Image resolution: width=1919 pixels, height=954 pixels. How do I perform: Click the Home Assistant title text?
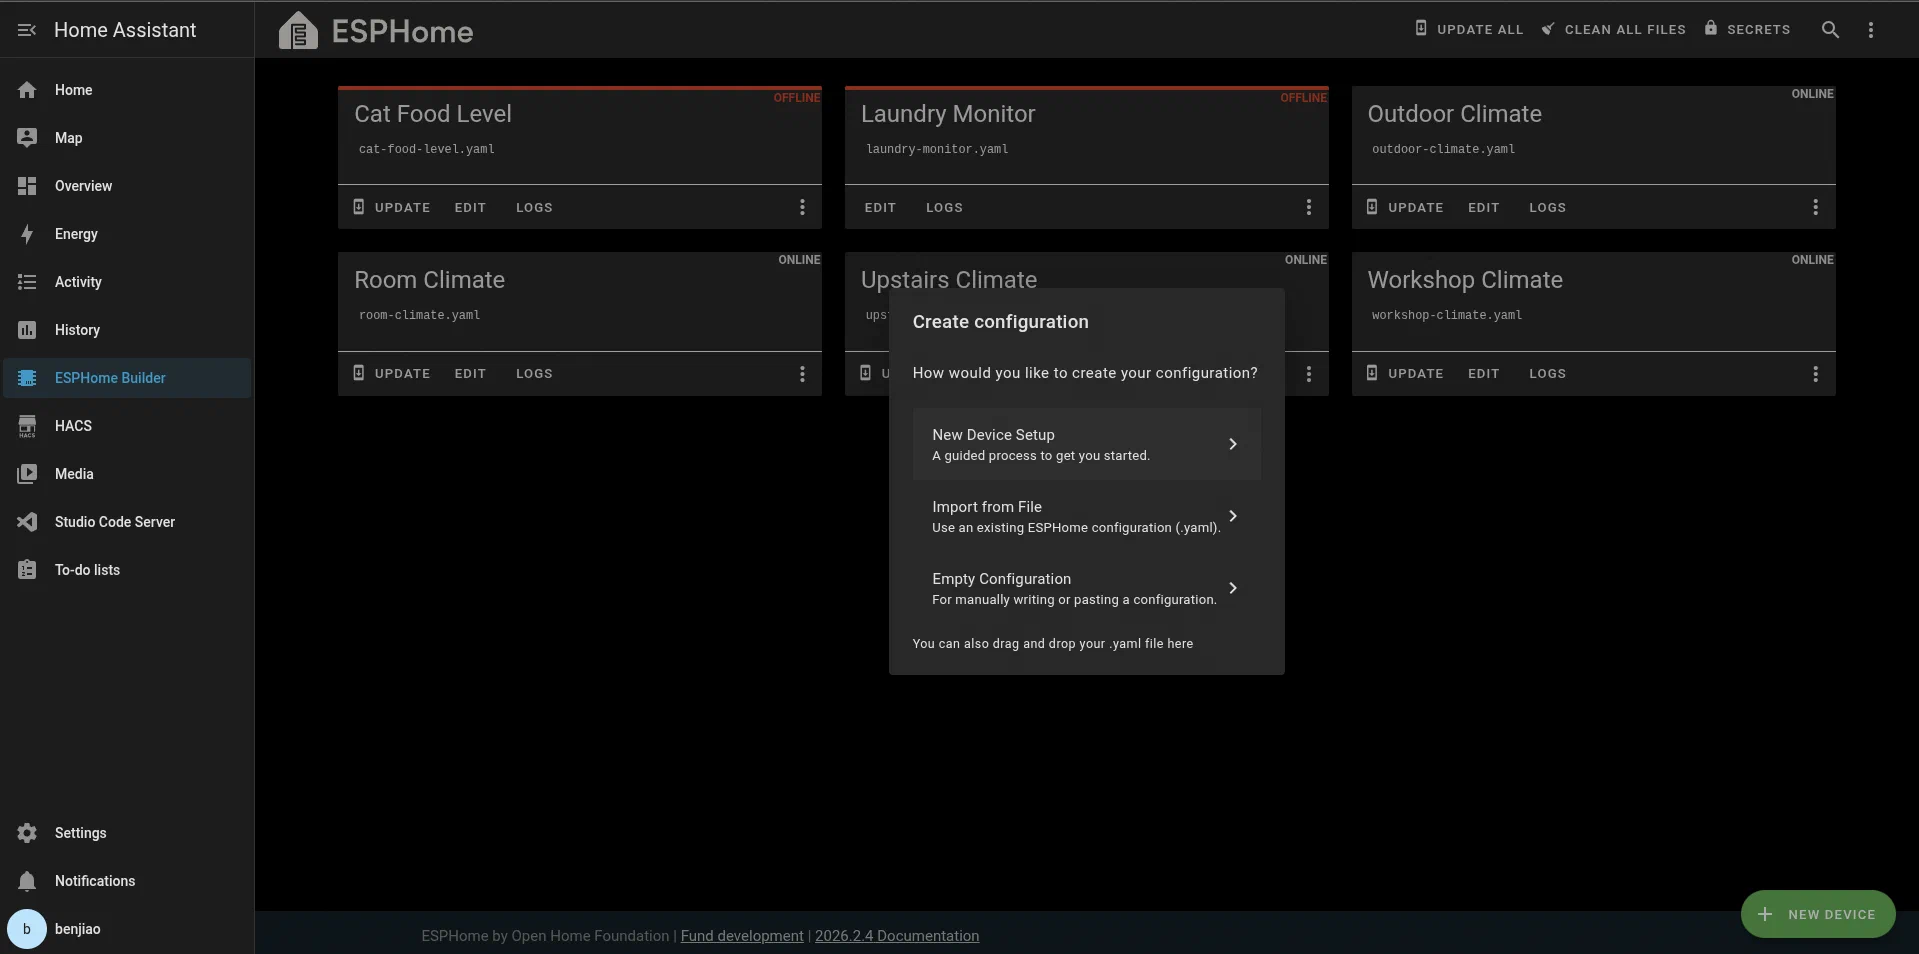pyautogui.click(x=125, y=30)
